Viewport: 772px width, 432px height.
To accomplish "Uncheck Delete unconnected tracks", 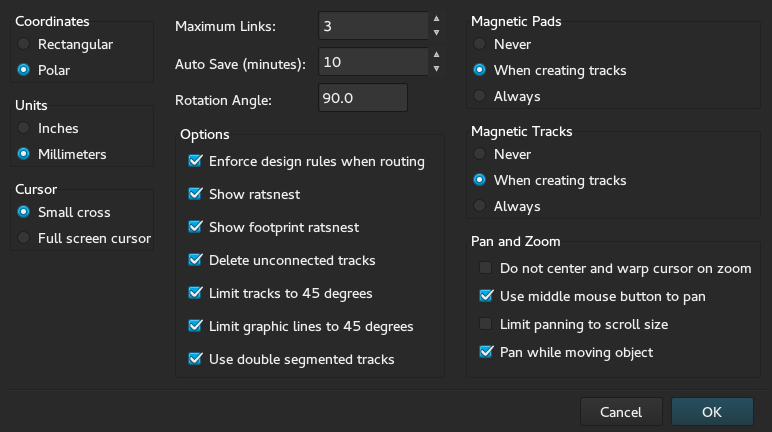I will (x=196, y=260).
